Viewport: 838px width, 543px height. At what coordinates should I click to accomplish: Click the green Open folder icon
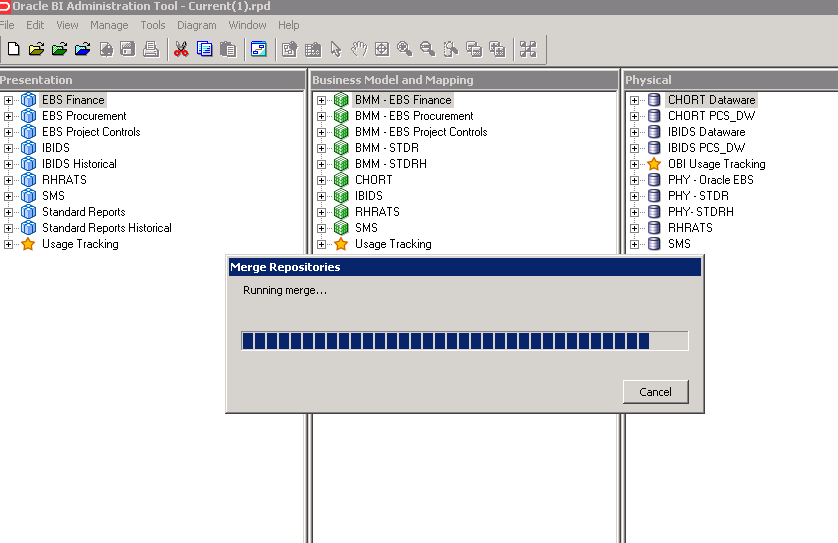pos(59,50)
